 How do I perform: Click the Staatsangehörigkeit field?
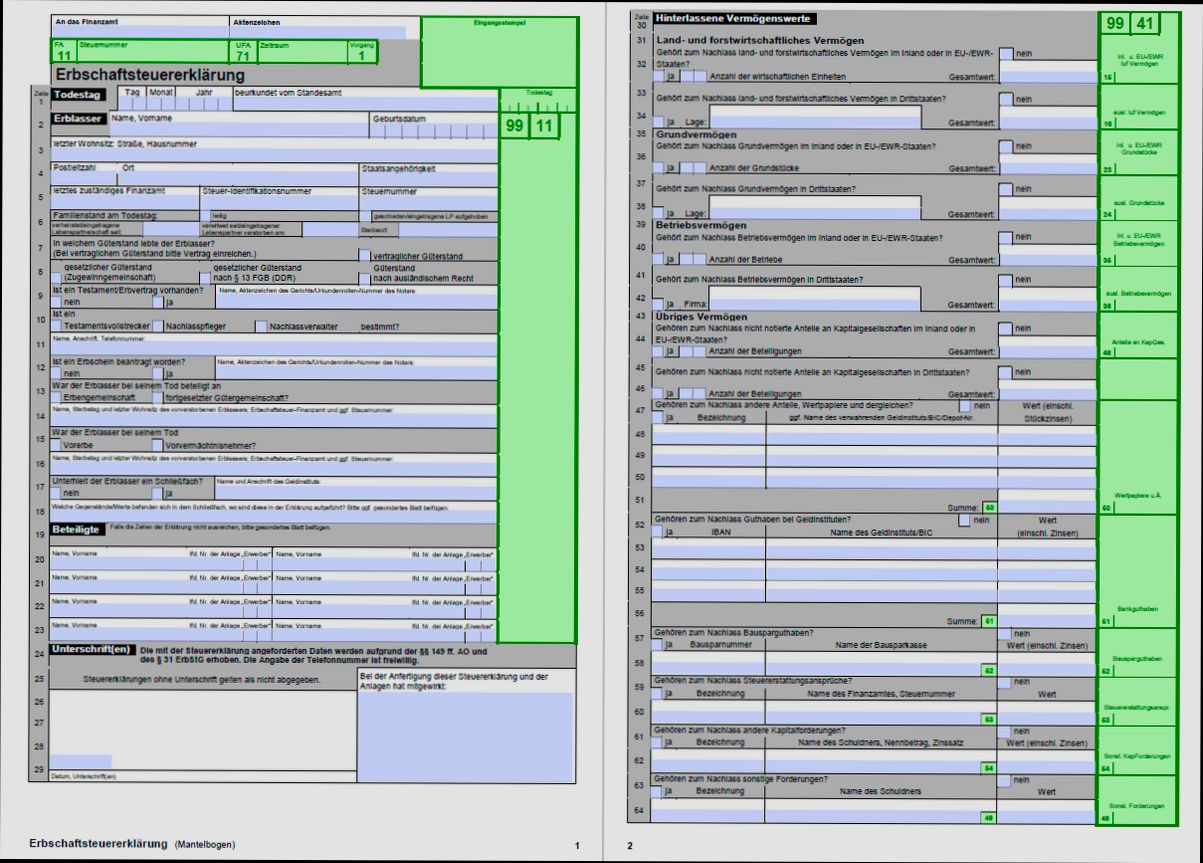428,179
